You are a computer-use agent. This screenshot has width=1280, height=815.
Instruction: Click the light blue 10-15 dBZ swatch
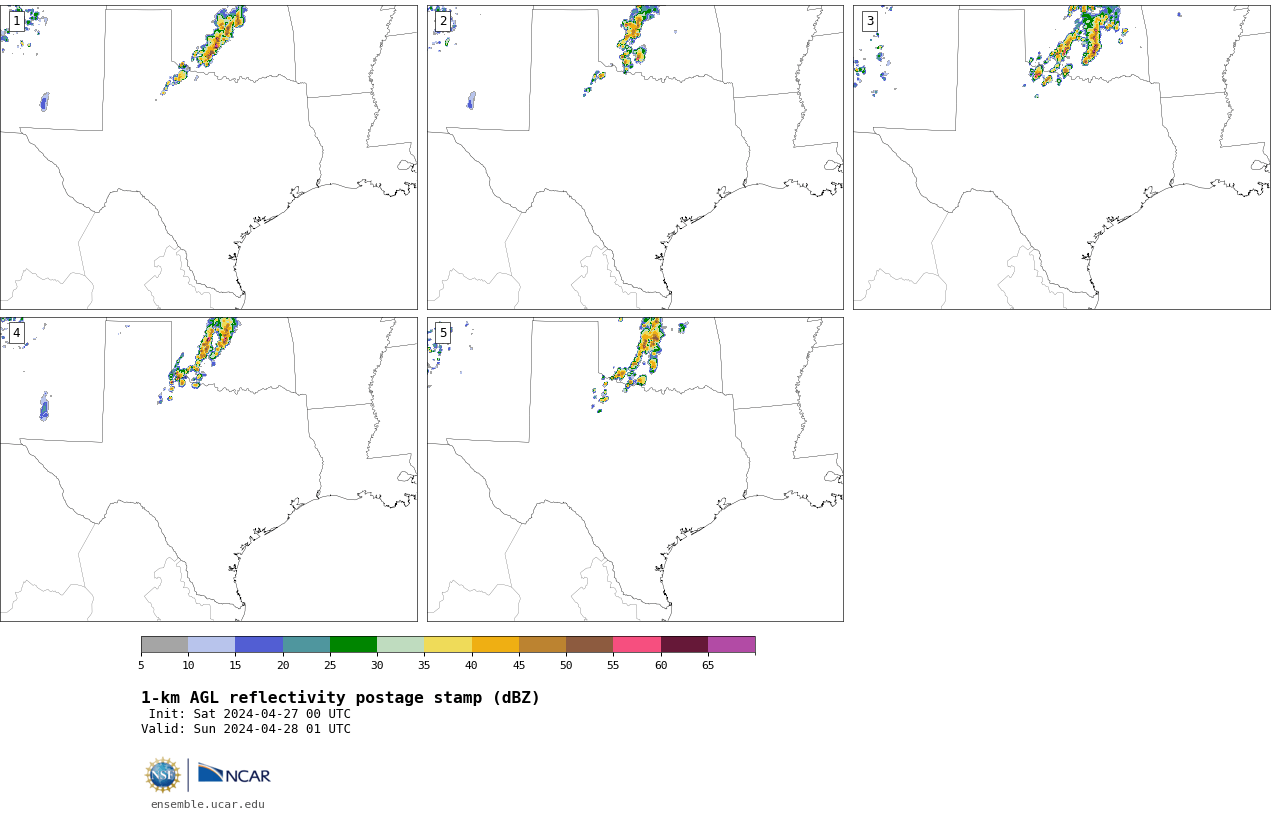click(x=212, y=644)
